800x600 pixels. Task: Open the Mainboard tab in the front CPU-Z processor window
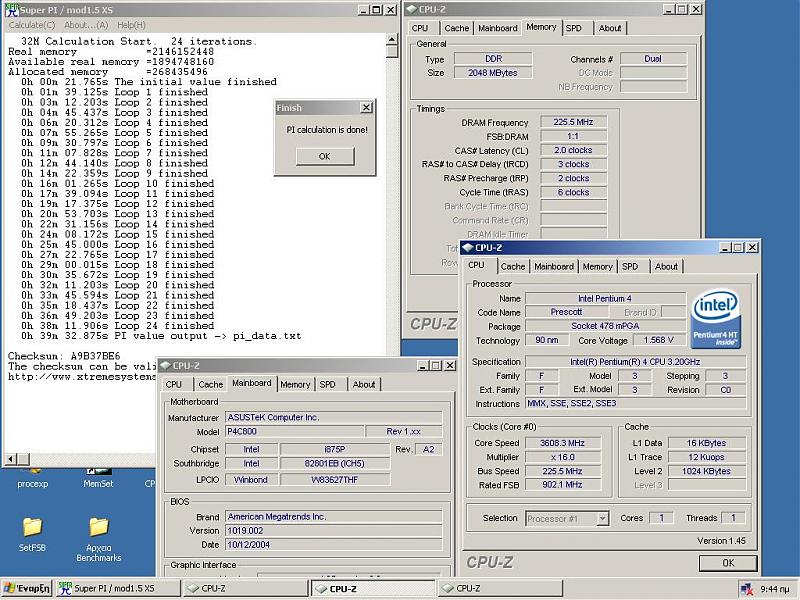click(x=554, y=266)
